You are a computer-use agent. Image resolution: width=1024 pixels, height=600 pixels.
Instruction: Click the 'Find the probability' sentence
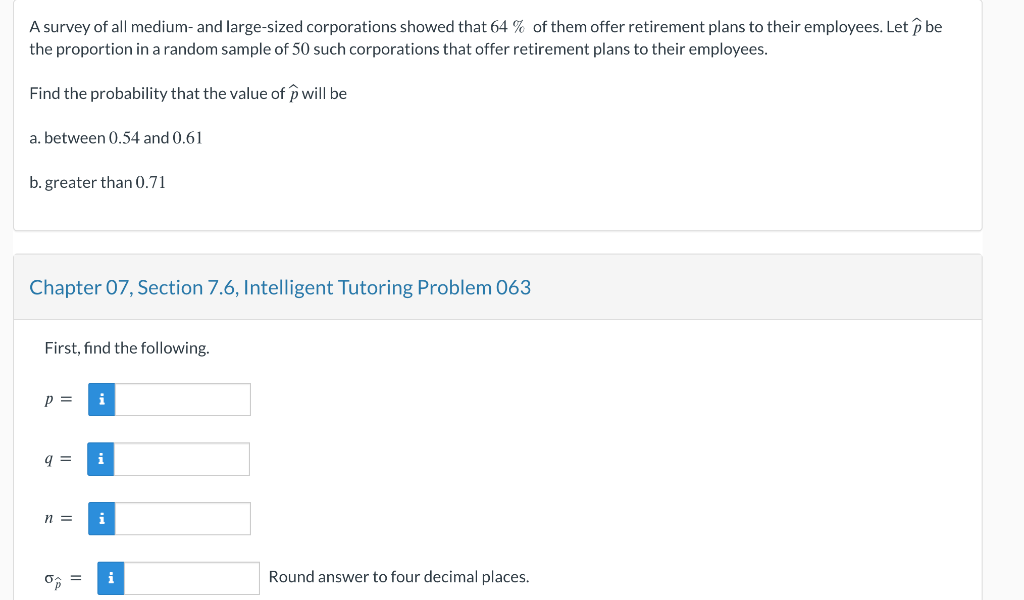point(188,94)
